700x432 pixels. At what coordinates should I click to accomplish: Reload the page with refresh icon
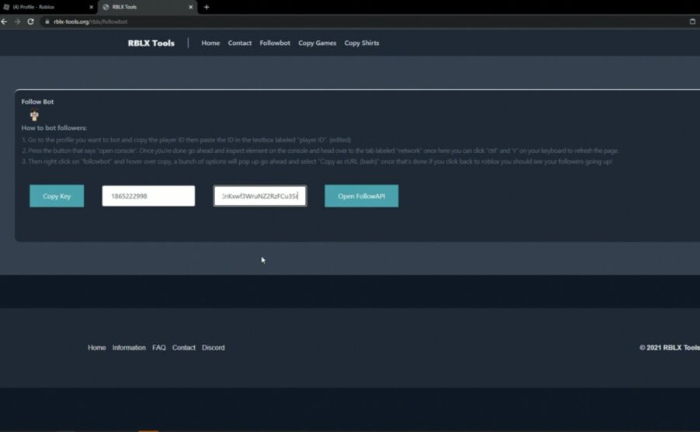click(x=29, y=21)
